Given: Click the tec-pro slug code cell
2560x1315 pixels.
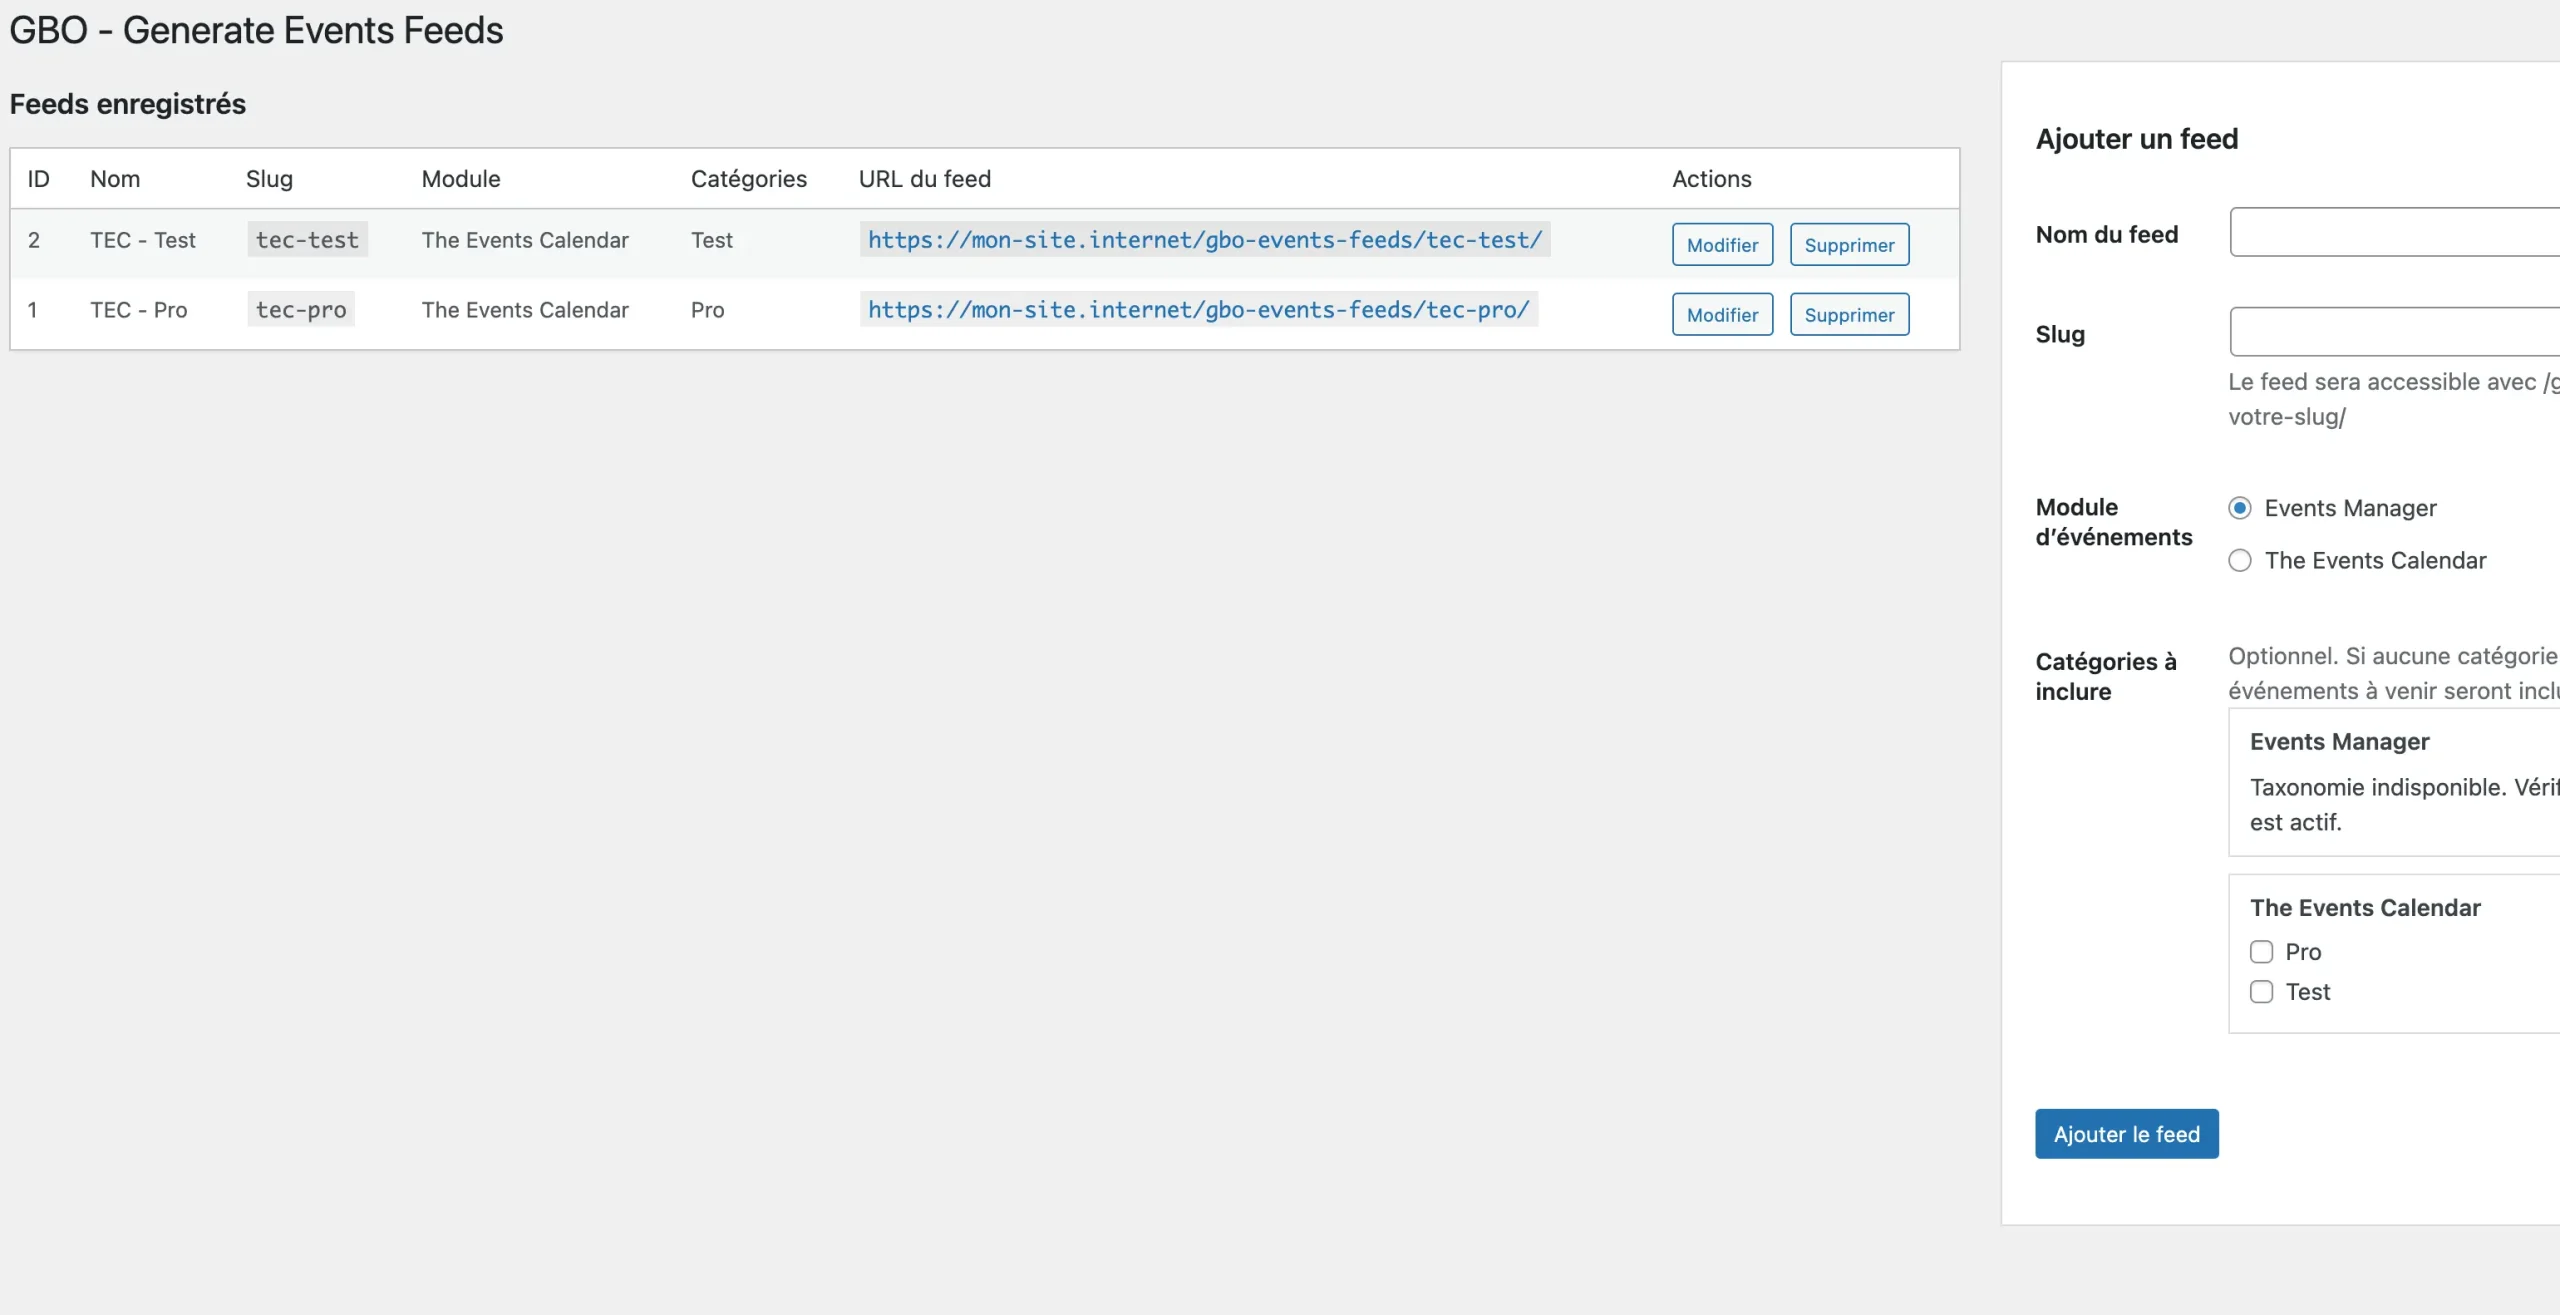Looking at the screenshot, I should 301,310.
